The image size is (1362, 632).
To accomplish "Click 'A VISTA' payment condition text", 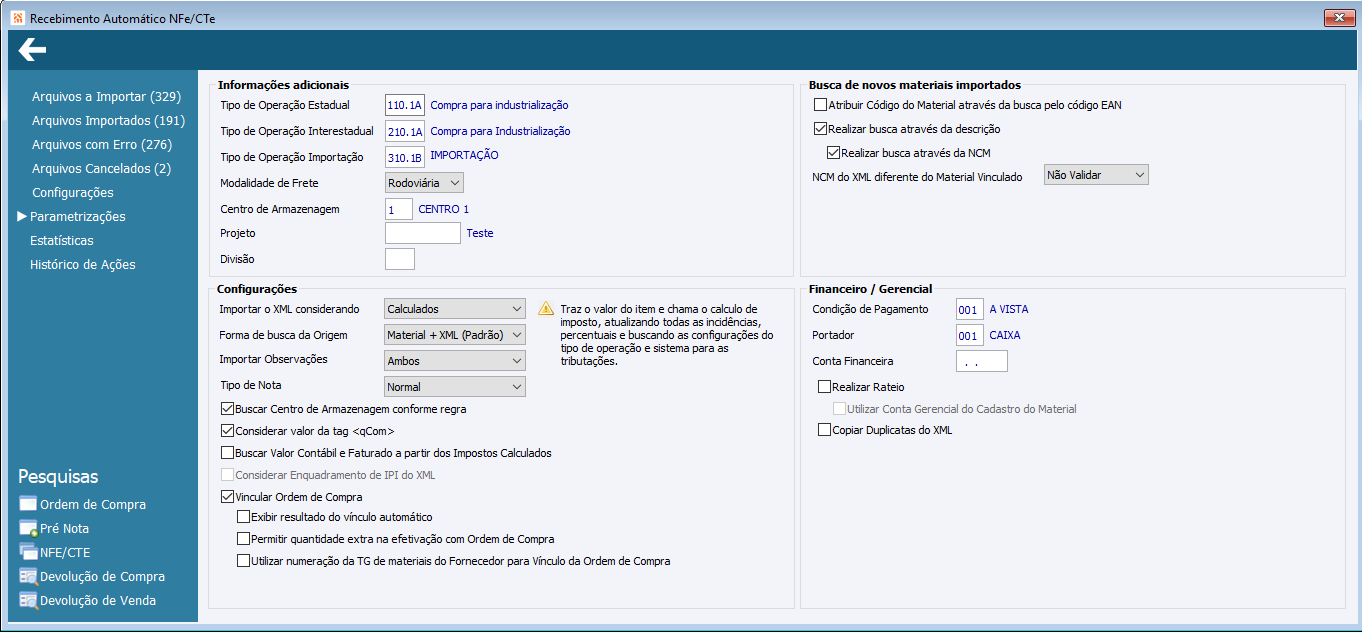I will (x=1009, y=309).
